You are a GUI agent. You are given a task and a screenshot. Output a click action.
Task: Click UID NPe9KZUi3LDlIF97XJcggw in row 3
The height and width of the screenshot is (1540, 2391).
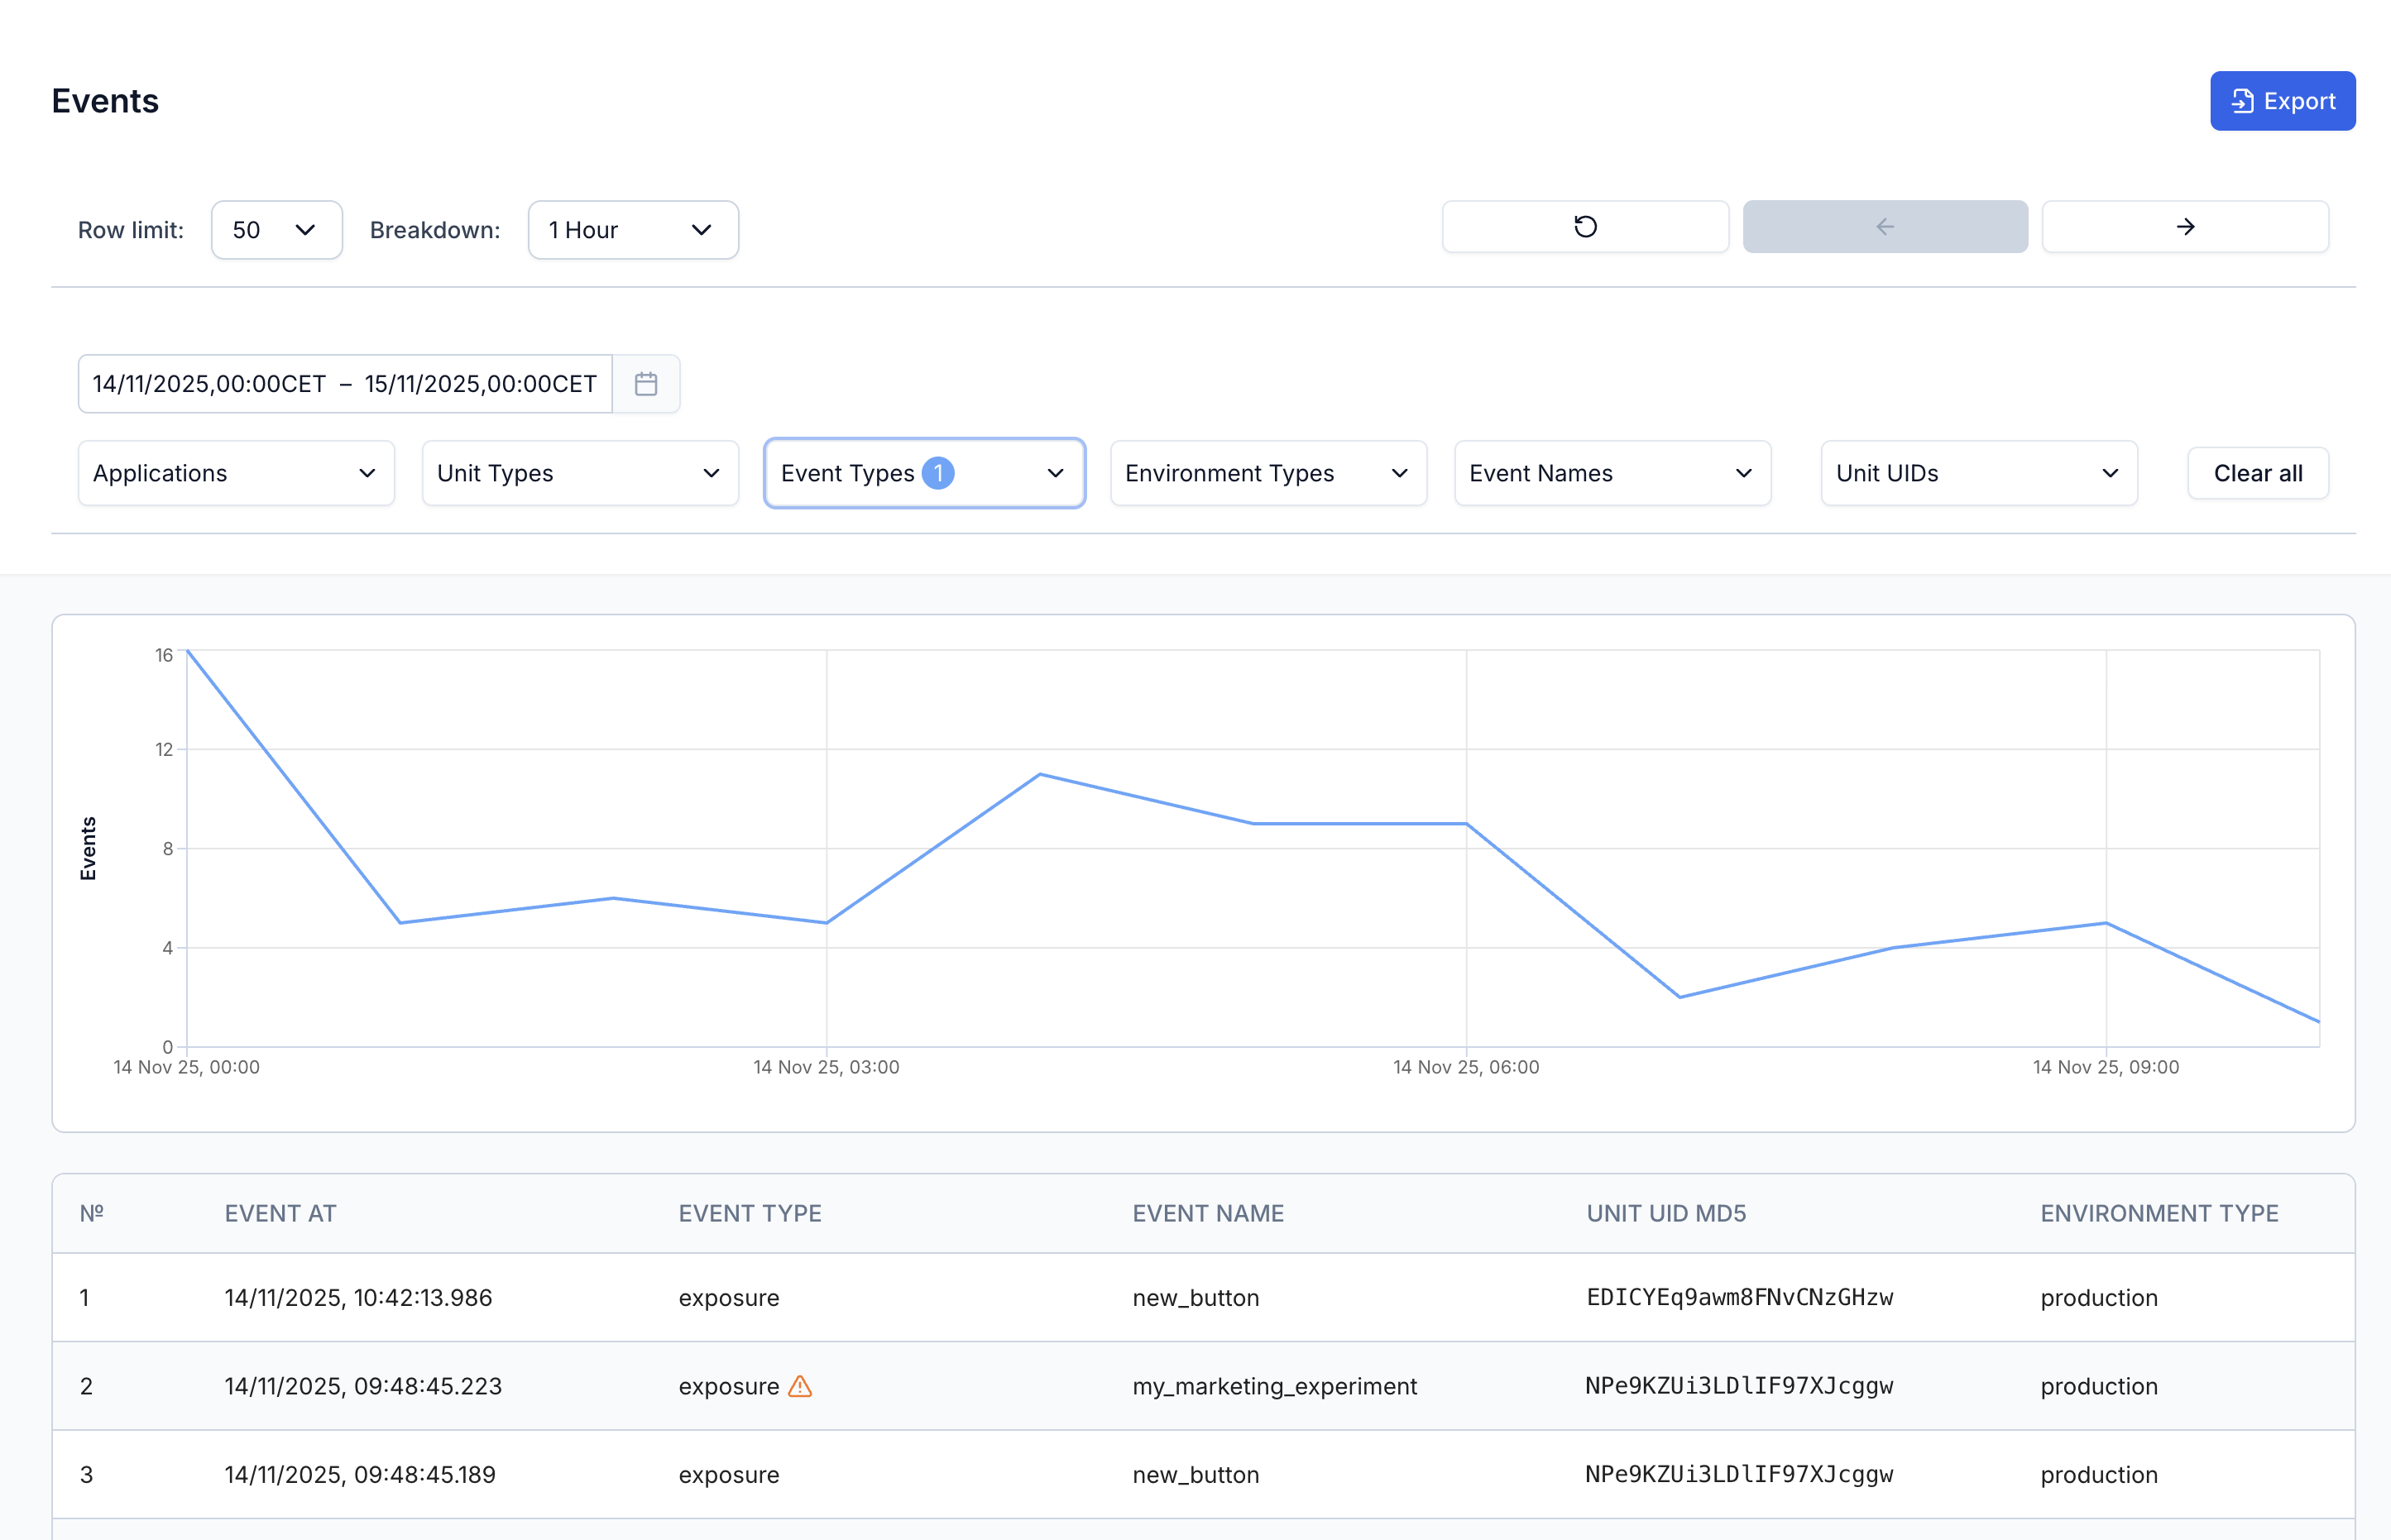pos(1740,1474)
